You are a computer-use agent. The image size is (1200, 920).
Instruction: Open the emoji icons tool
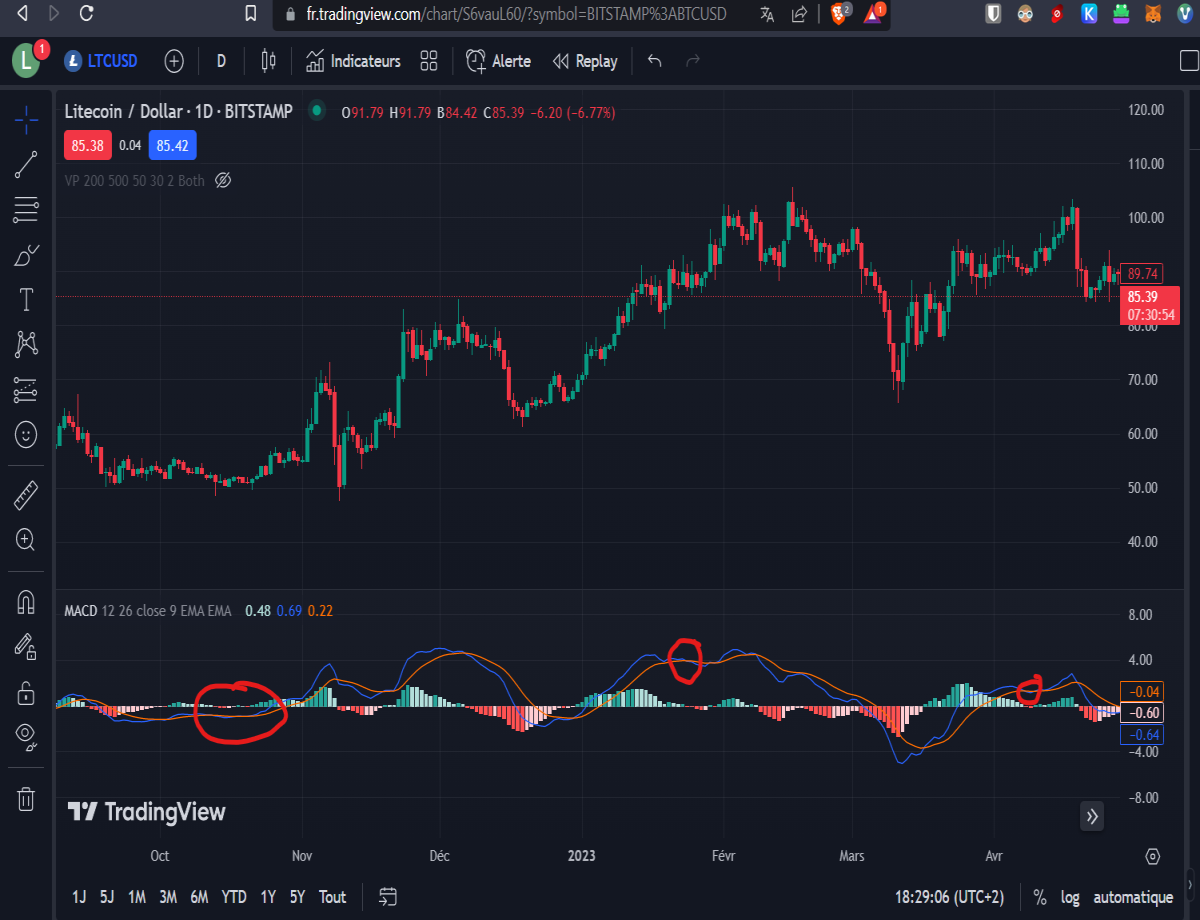26,435
